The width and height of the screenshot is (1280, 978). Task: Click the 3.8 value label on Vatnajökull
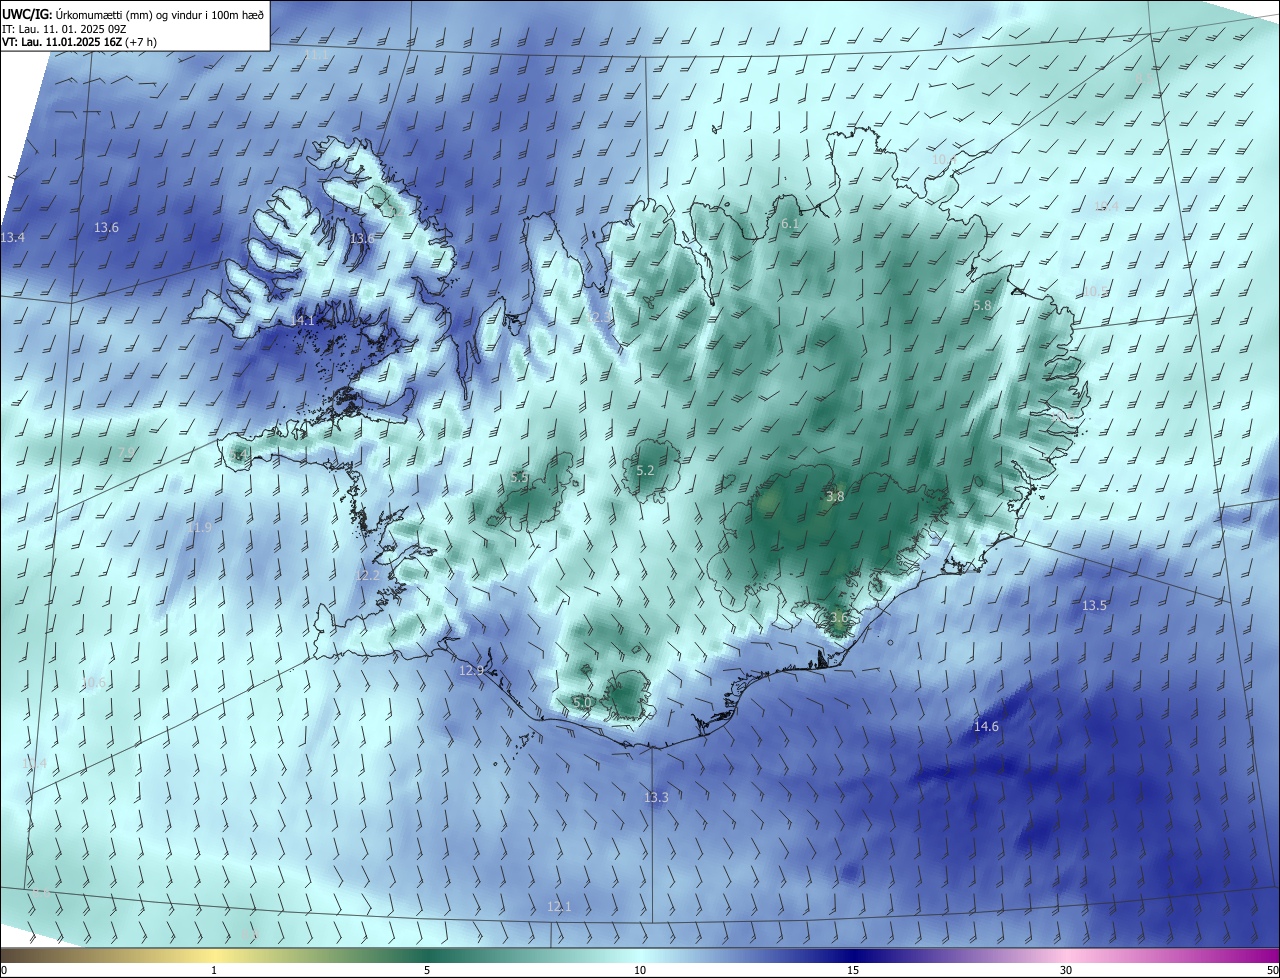click(x=836, y=496)
